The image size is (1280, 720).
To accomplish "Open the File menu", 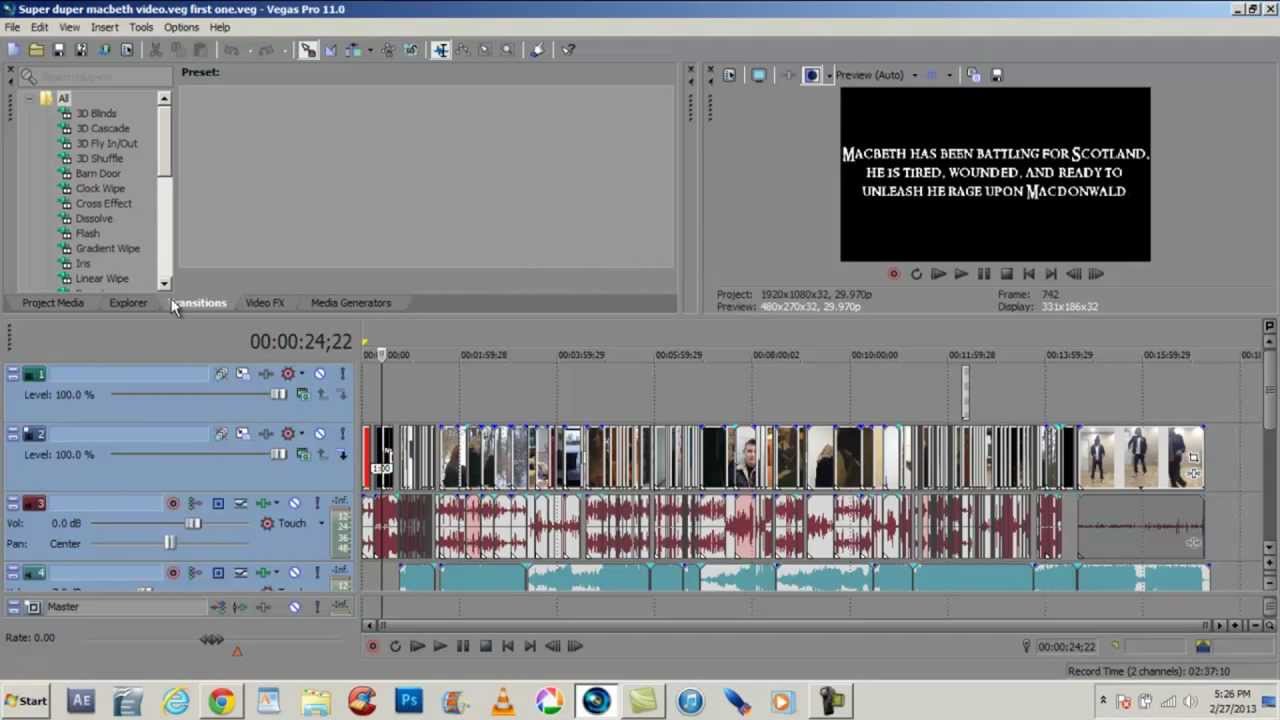I will 12,27.
